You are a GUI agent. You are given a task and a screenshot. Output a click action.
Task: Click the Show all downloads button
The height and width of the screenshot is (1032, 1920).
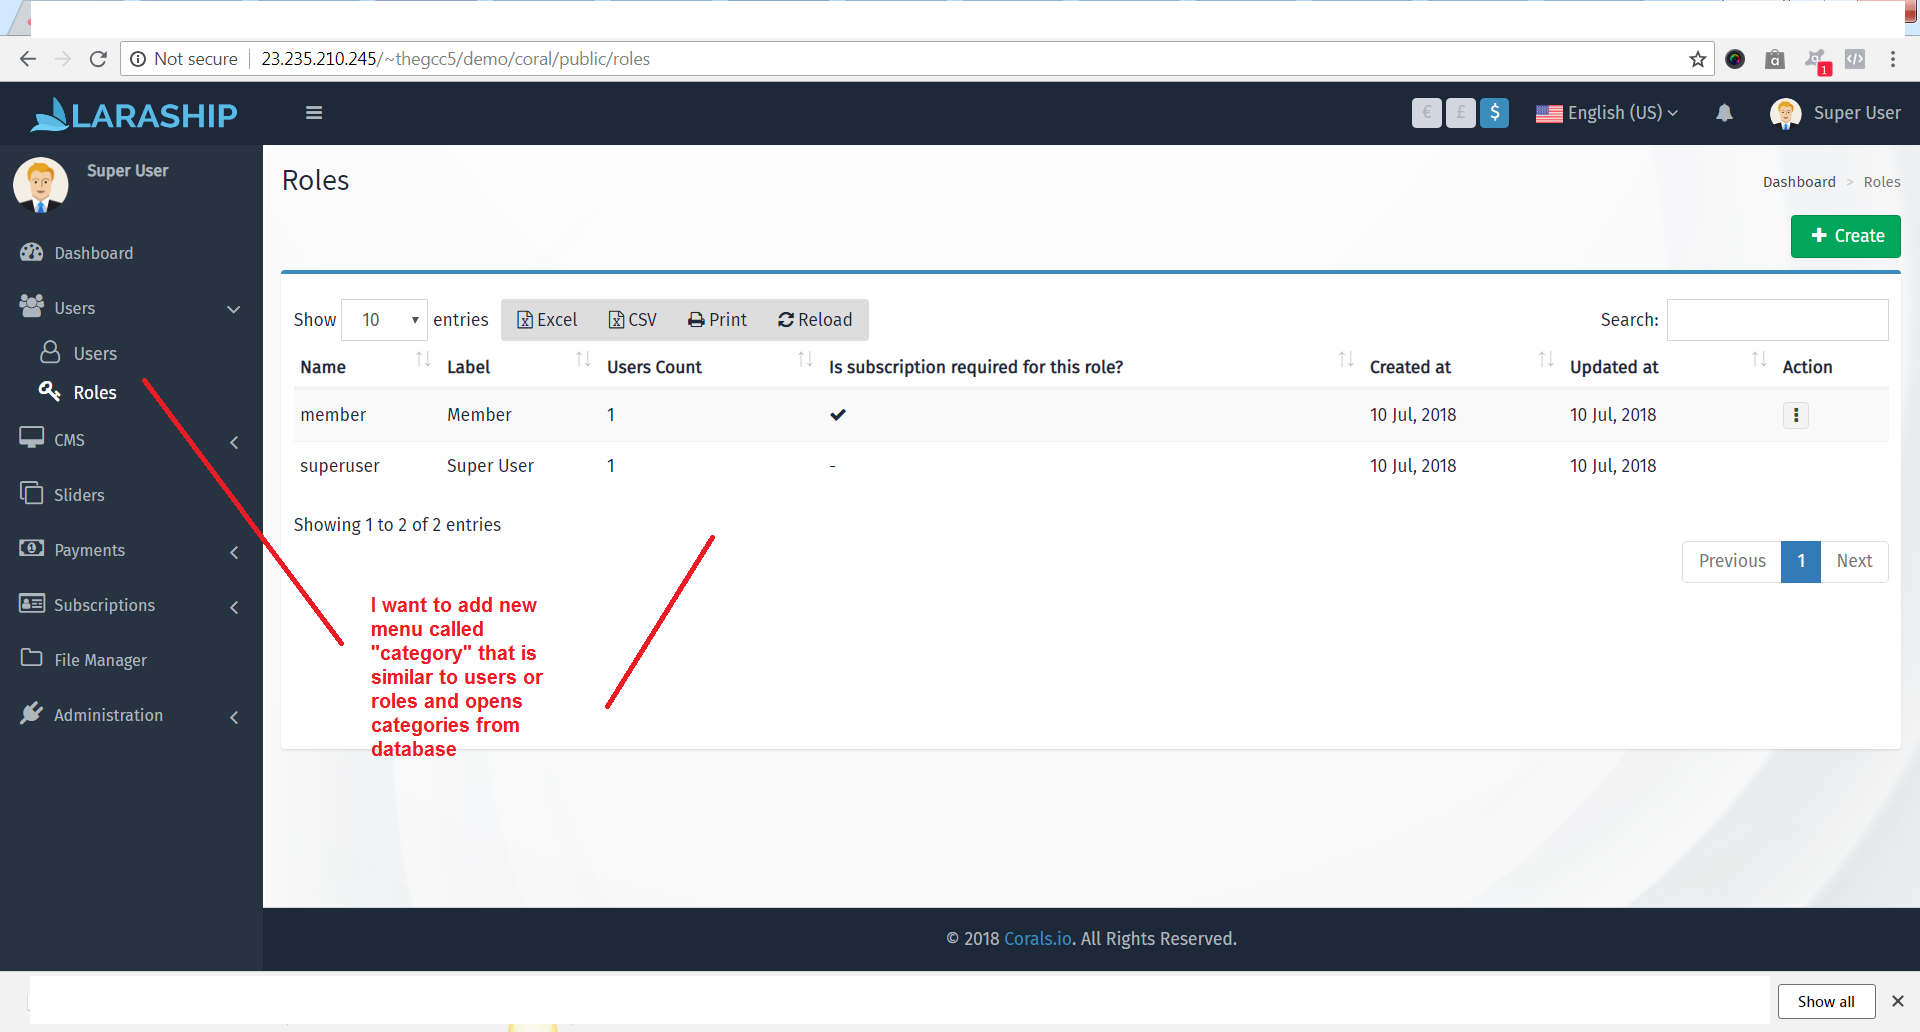tap(1826, 1001)
